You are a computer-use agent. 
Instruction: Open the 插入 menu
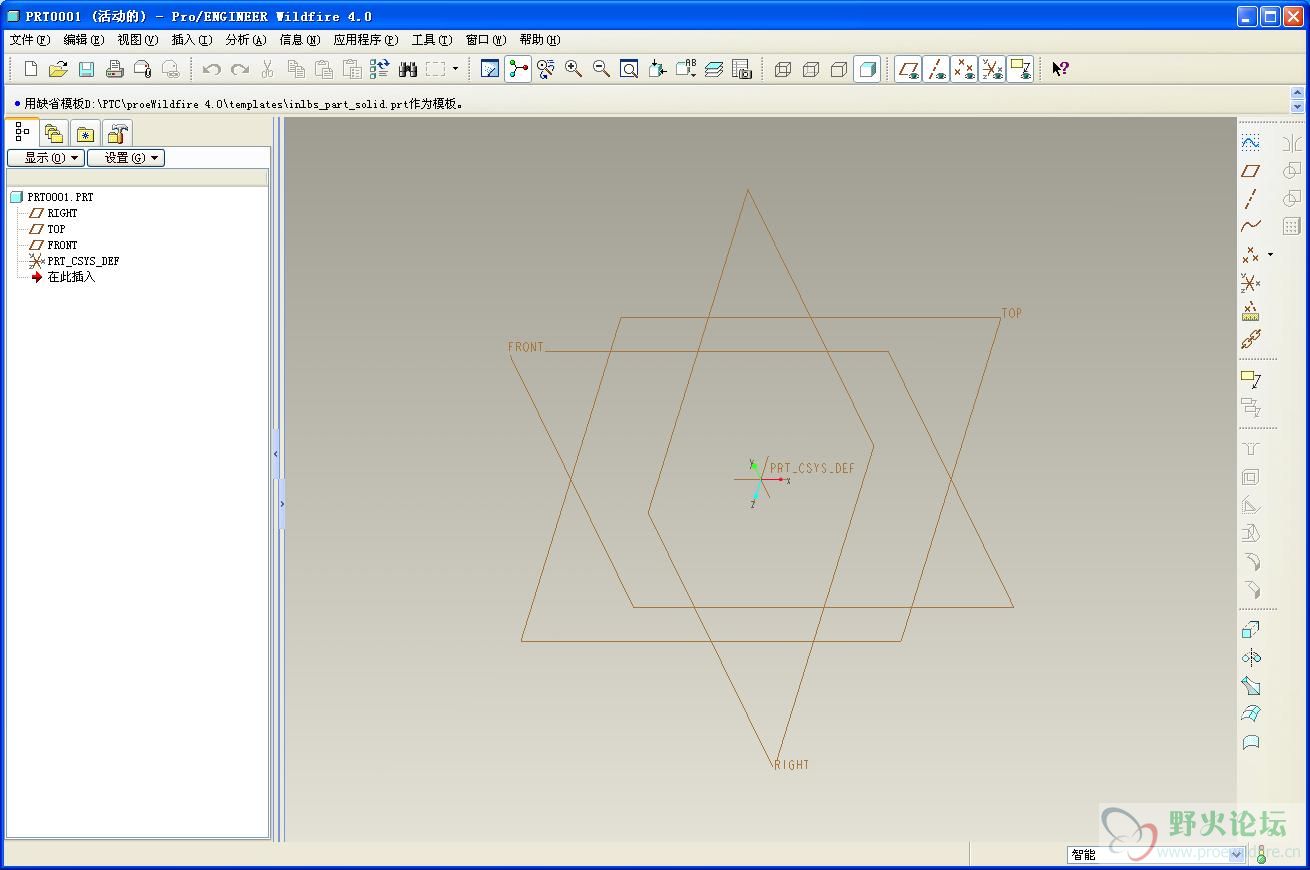[191, 40]
